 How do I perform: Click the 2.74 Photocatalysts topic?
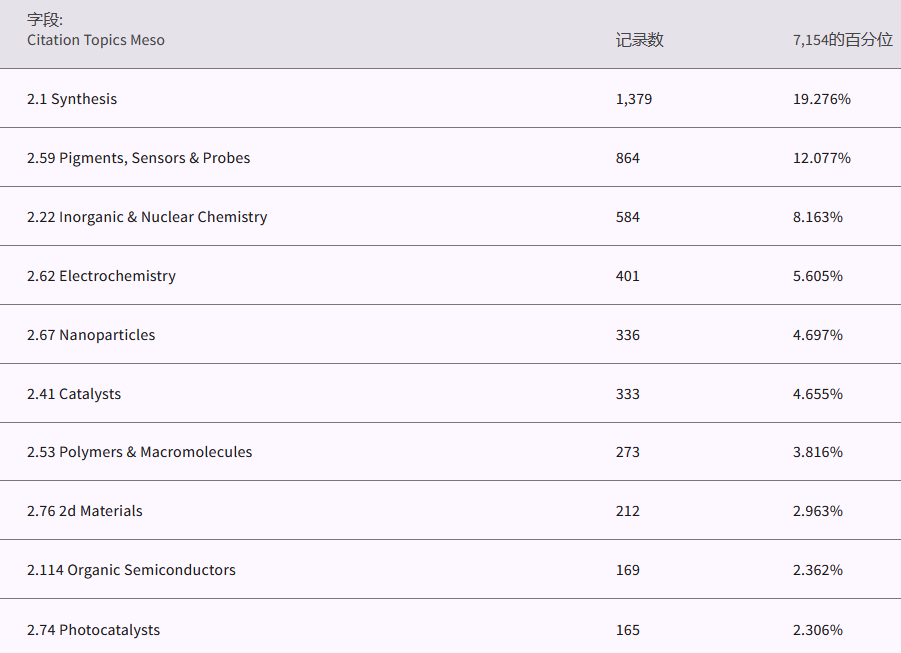coord(93,630)
